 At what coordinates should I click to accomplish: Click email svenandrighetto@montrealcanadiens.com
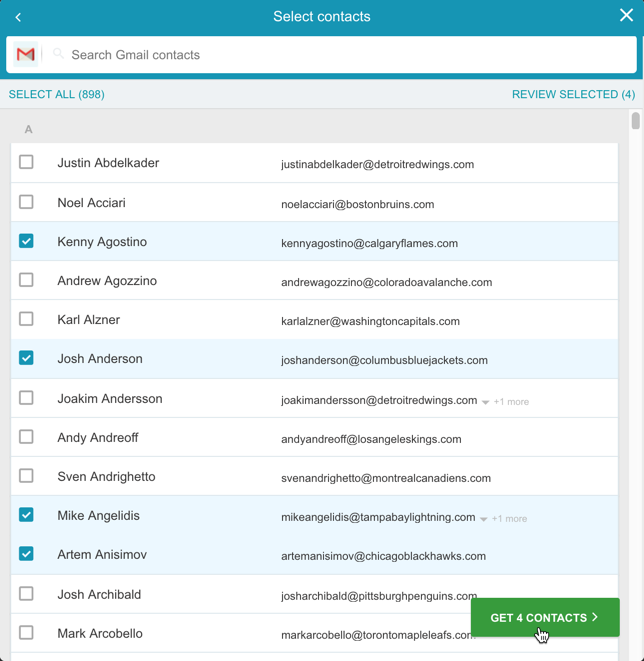click(386, 478)
